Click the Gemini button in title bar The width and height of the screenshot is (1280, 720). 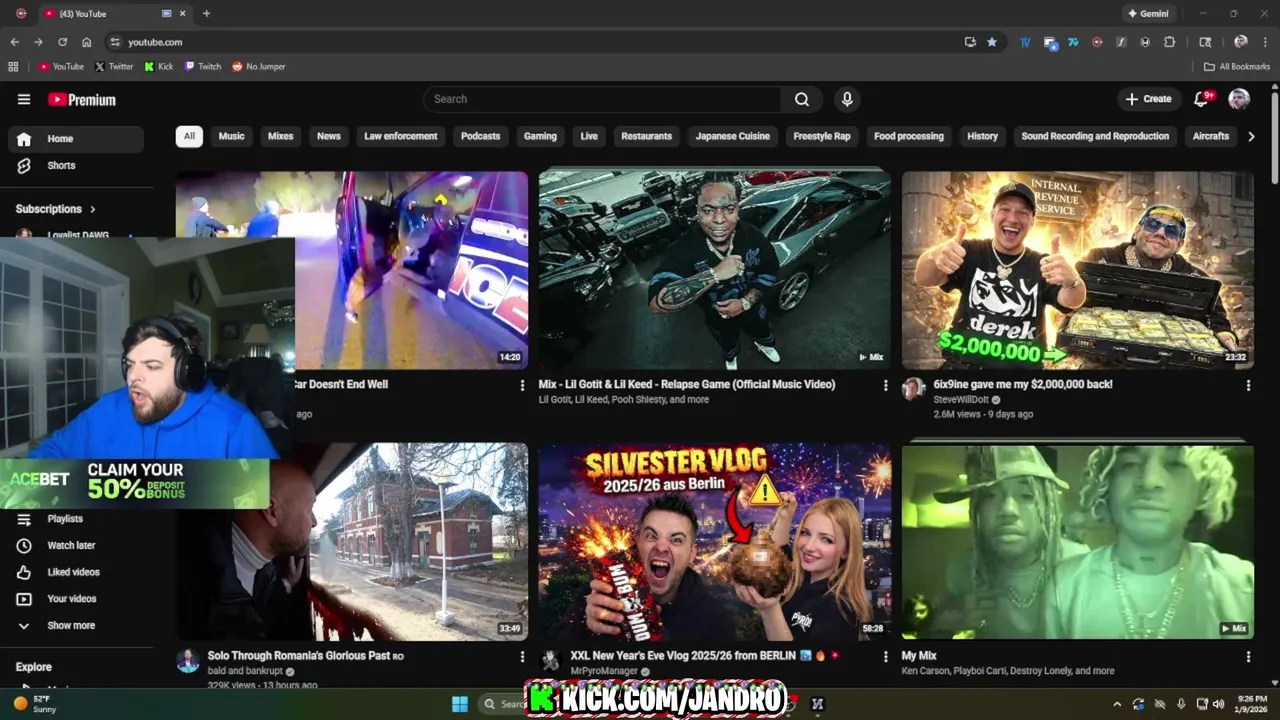1148,13
